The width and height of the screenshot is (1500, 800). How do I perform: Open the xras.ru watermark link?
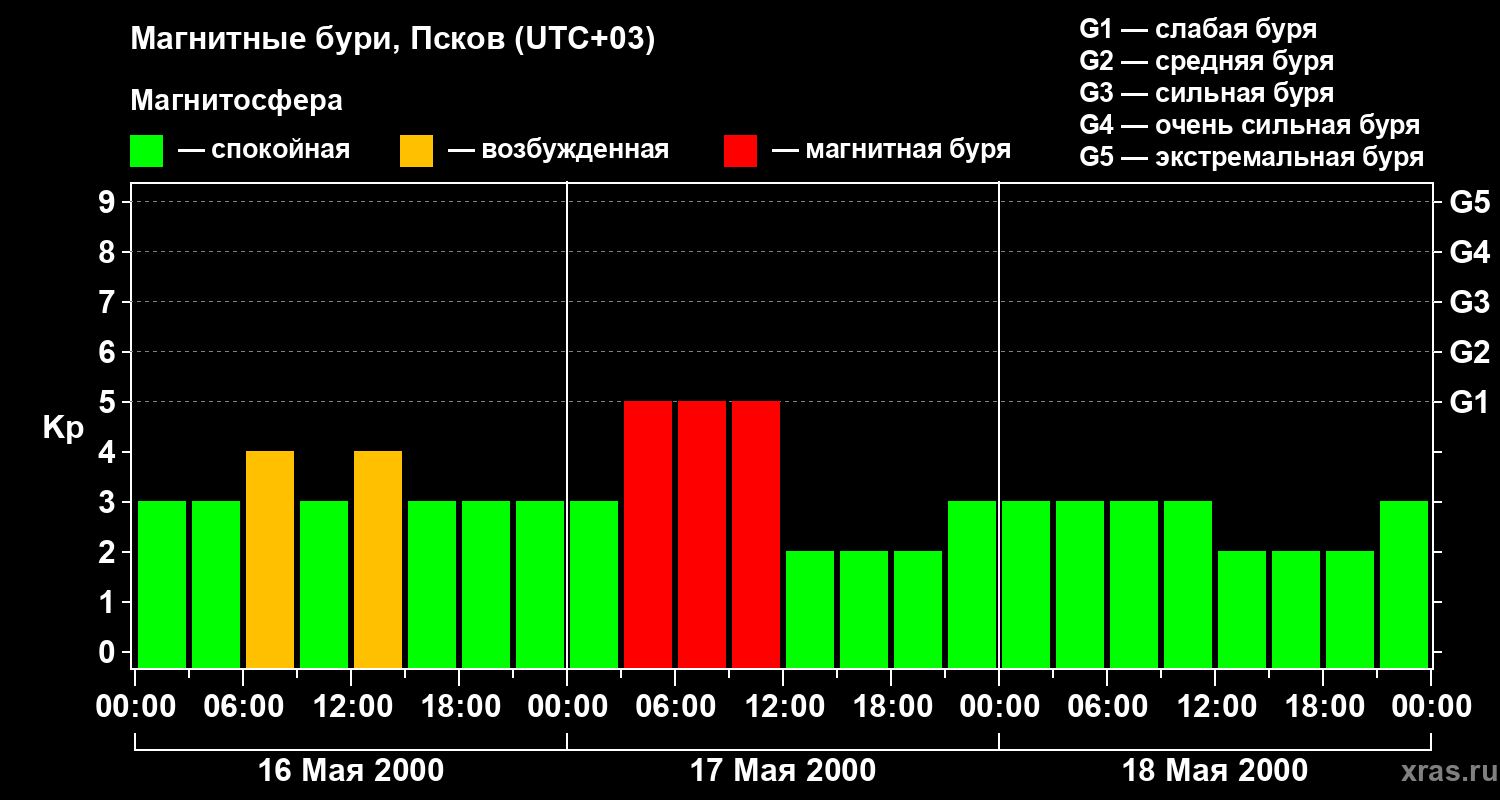(1444, 771)
